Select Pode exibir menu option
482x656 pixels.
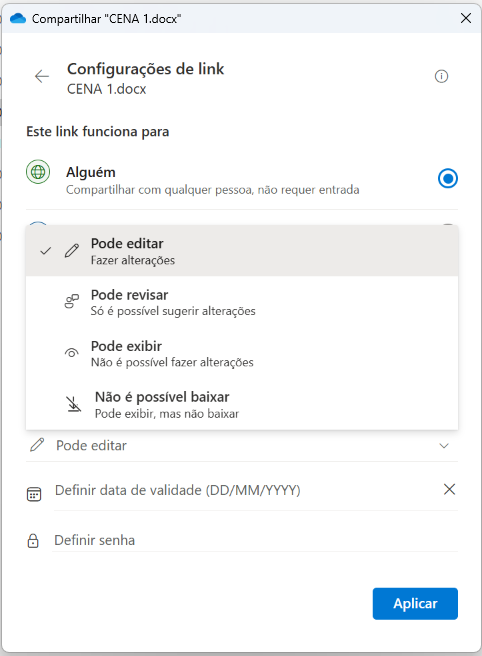pyautogui.click(x=242, y=353)
